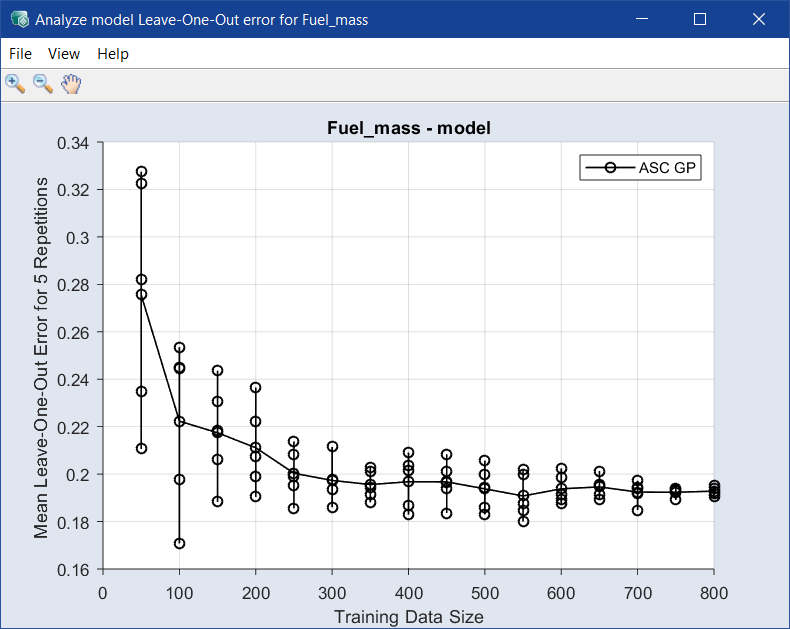790x629 pixels.
Task: Select the Zoom Out magnifier tool
Action: pos(43,84)
